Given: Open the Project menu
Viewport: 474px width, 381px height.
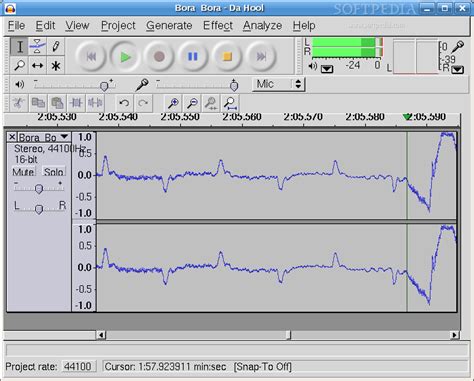Looking at the screenshot, I should pyautogui.click(x=118, y=26).
